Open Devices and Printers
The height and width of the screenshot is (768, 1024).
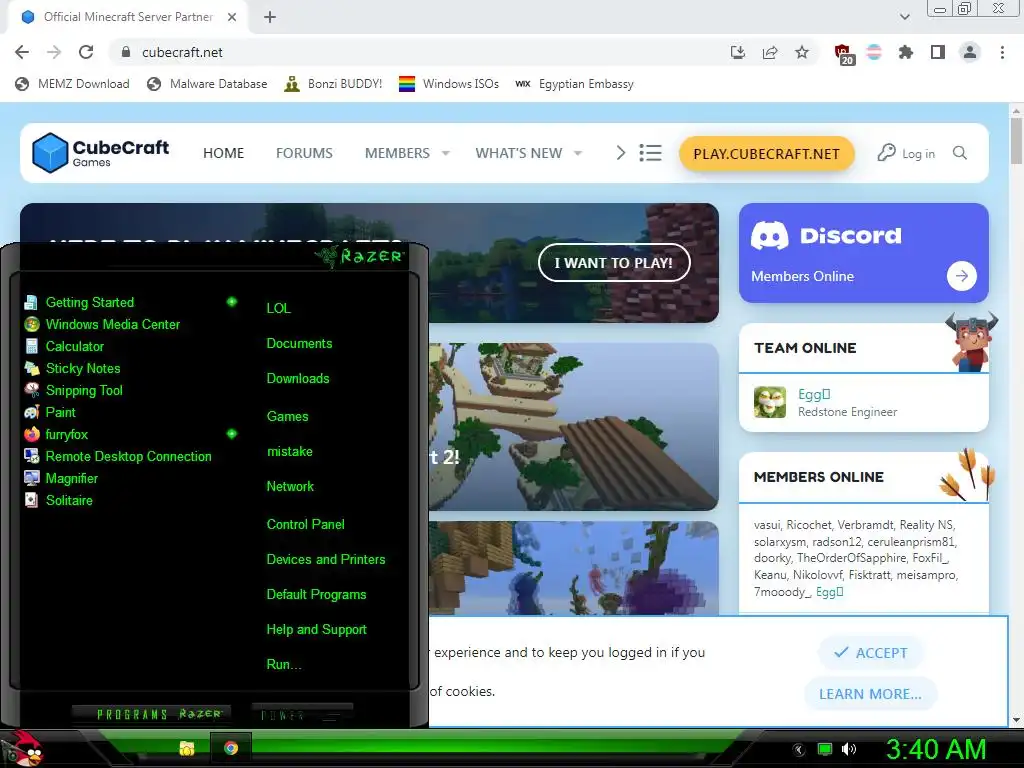click(x=326, y=560)
